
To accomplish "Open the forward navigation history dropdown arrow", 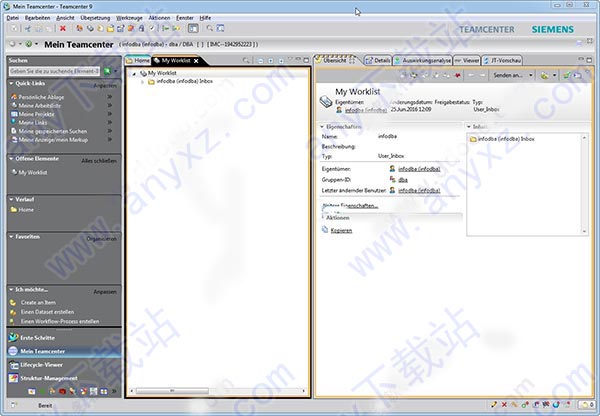I will point(36,44).
